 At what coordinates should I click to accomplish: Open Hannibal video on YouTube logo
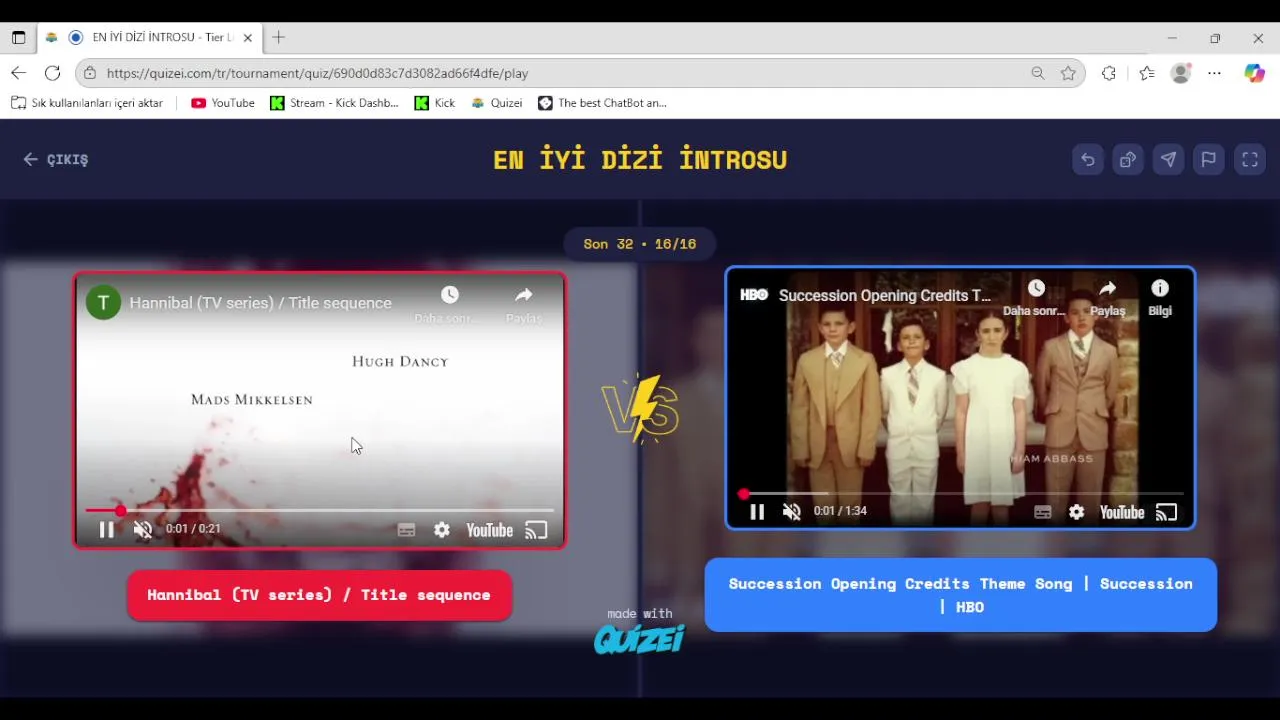(489, 531)
